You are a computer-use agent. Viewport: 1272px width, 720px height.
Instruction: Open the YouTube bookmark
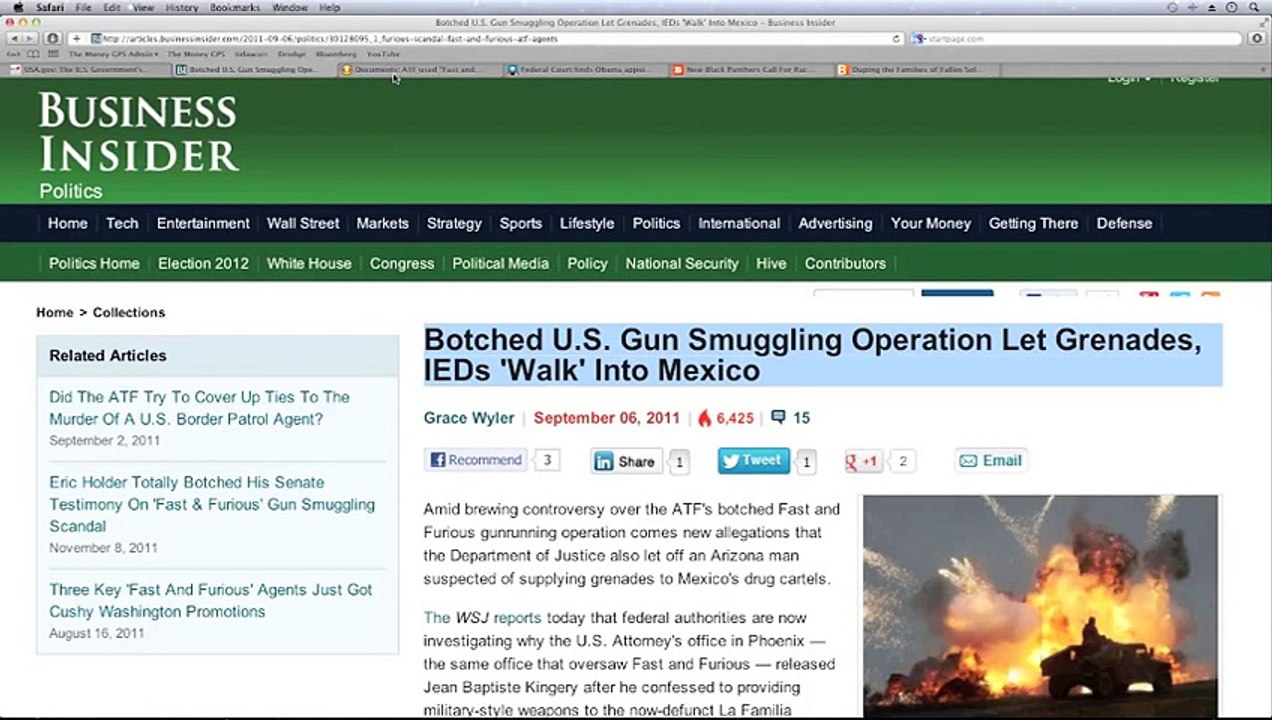point(383,54)
